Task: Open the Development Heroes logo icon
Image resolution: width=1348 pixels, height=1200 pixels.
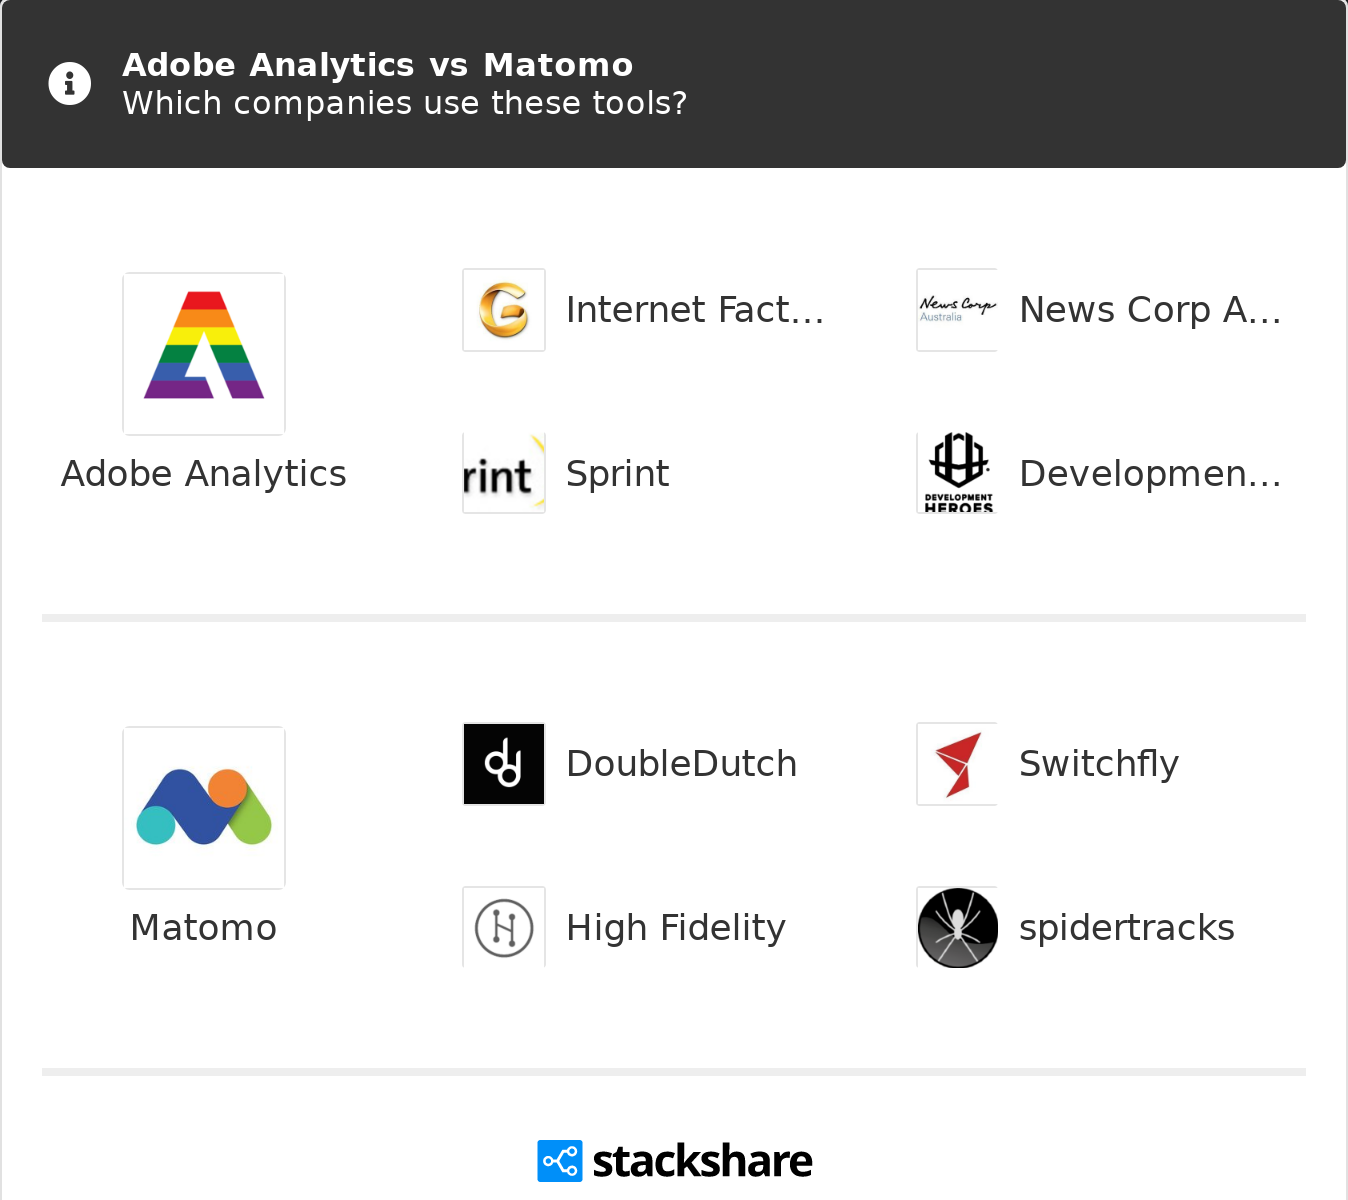Action: pos(957,474)
